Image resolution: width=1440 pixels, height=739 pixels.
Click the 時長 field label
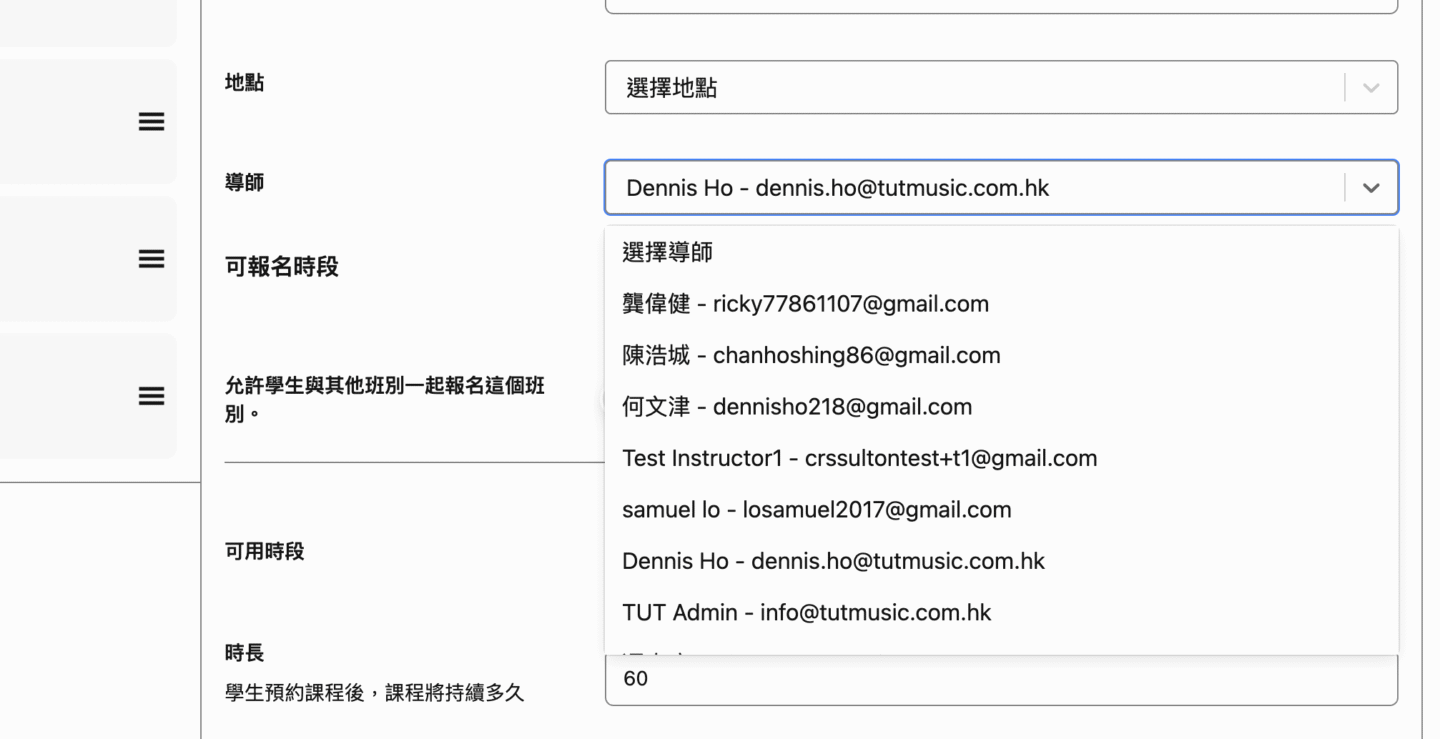coord(245,653)
